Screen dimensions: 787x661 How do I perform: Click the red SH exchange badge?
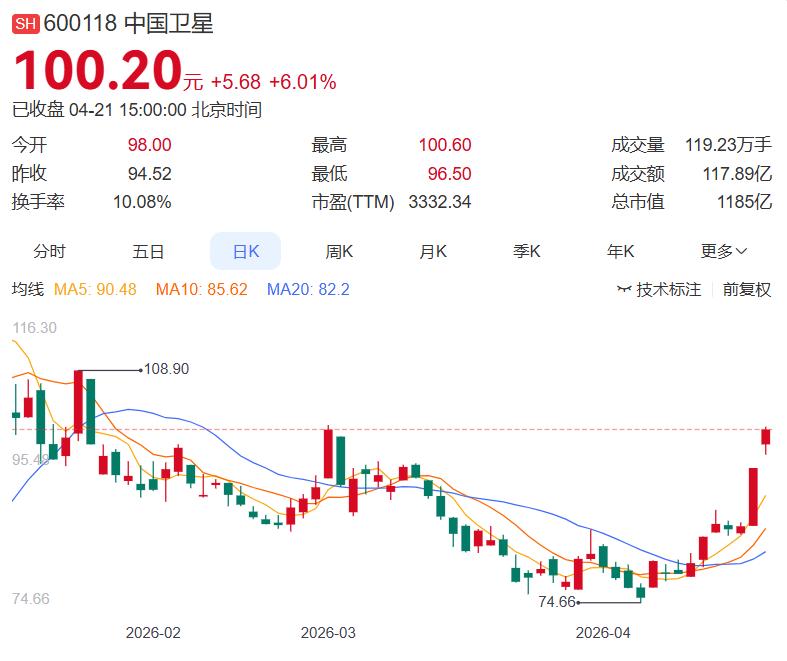[26, 24]
